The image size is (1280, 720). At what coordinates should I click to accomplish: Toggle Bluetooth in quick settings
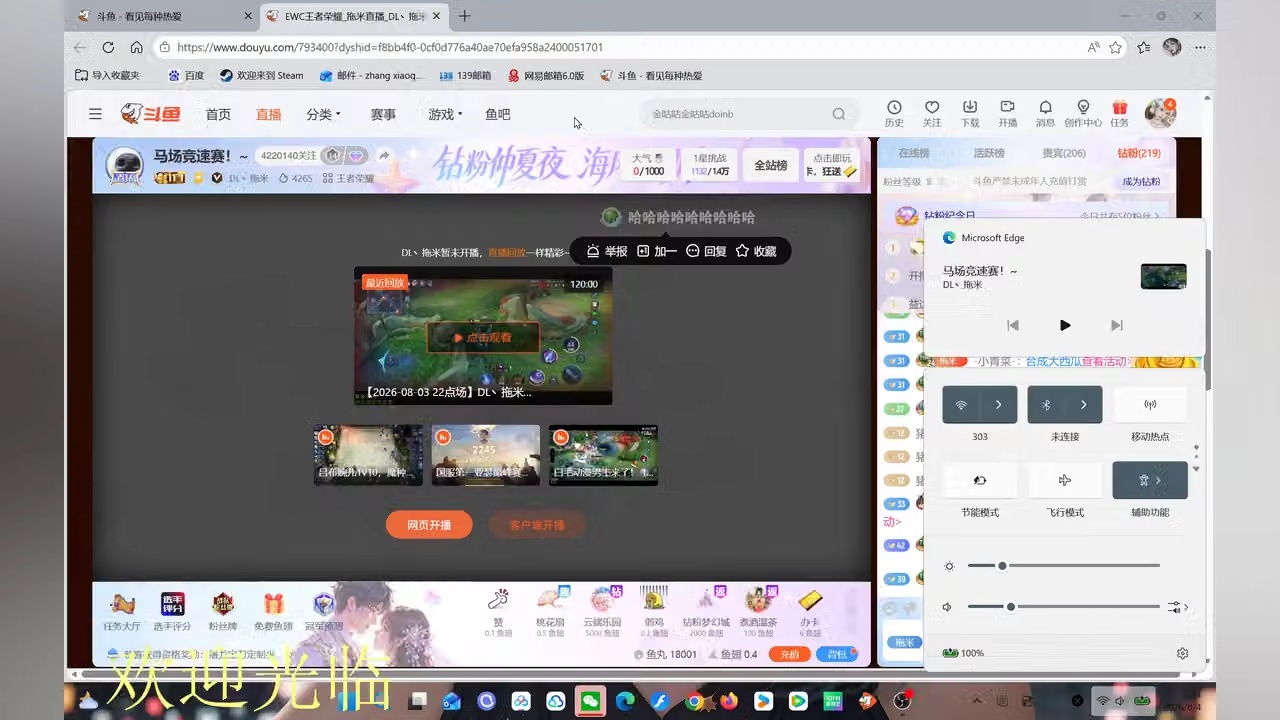[1046, 405]
